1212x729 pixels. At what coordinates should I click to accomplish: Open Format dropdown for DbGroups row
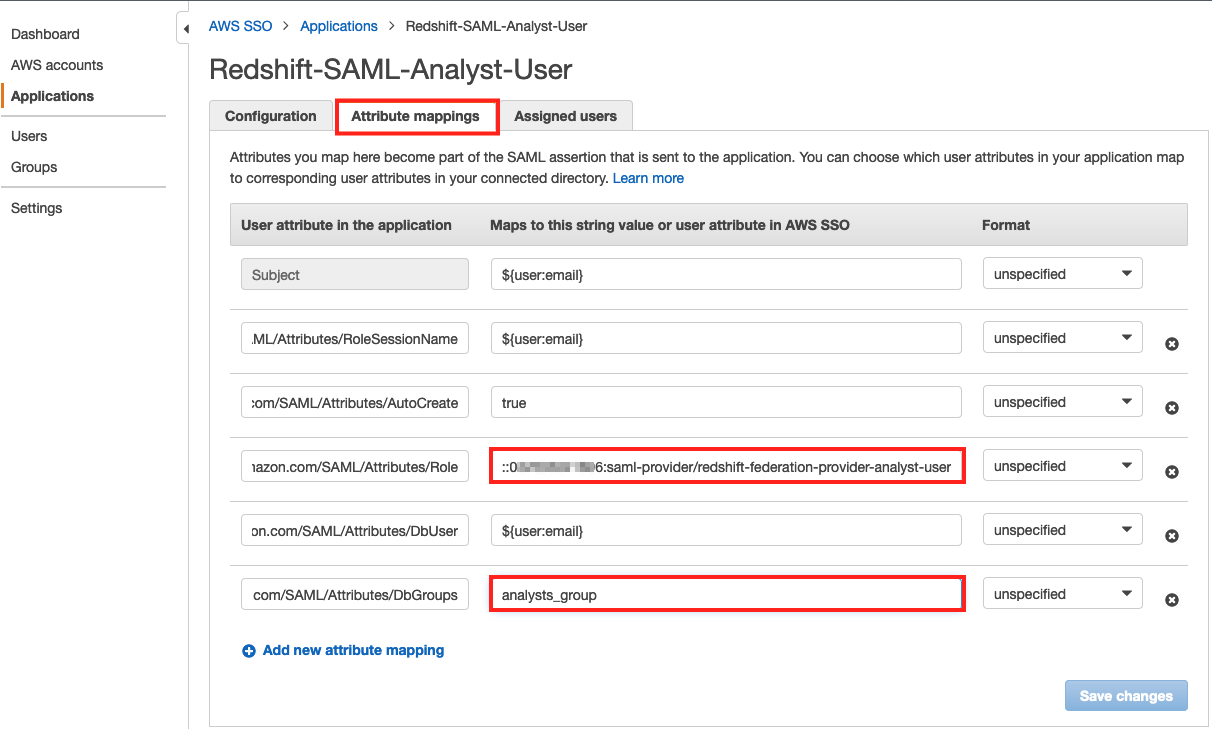(x=1063, y=594)
